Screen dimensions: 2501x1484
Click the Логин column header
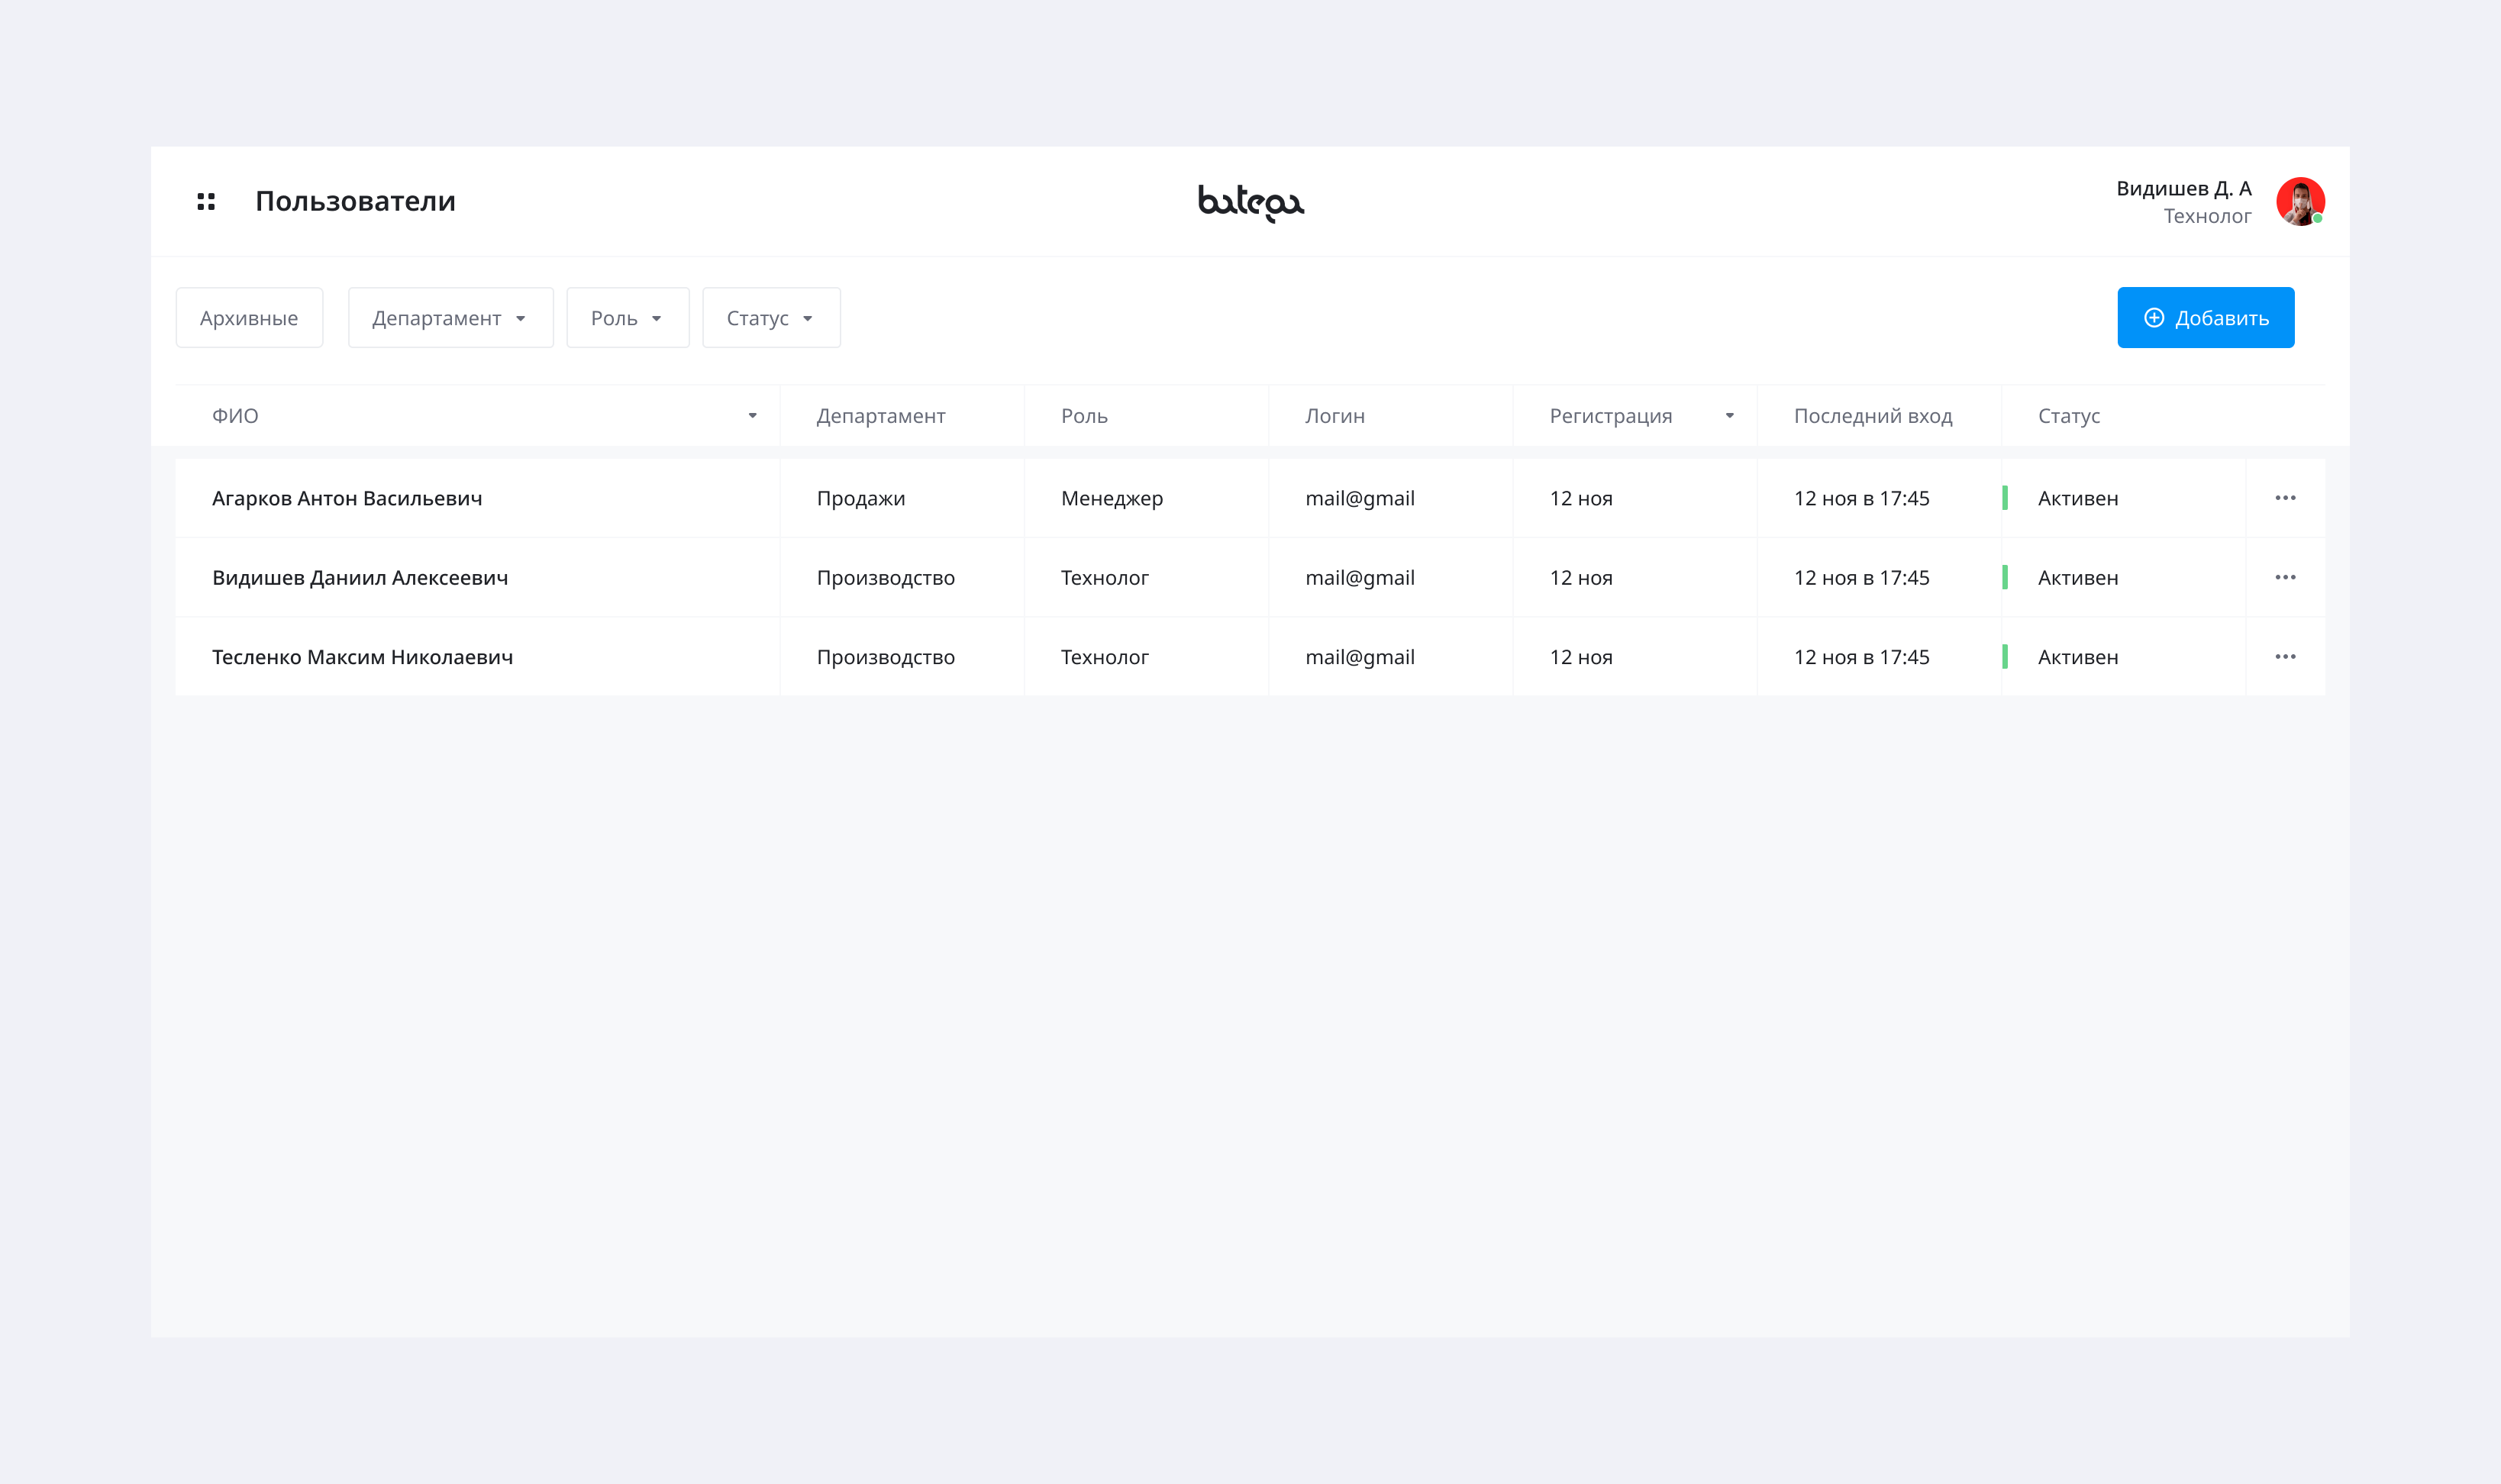[x=1334, y=416]
